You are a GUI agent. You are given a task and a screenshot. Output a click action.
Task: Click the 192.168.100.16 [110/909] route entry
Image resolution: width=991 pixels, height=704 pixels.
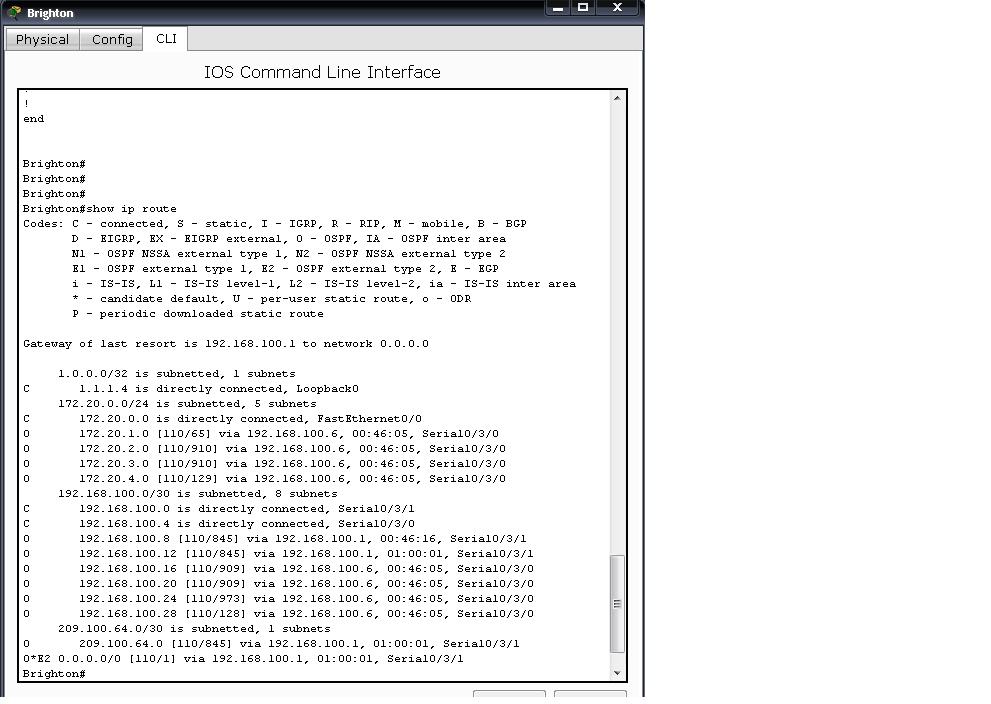click(x=278, y=569)
